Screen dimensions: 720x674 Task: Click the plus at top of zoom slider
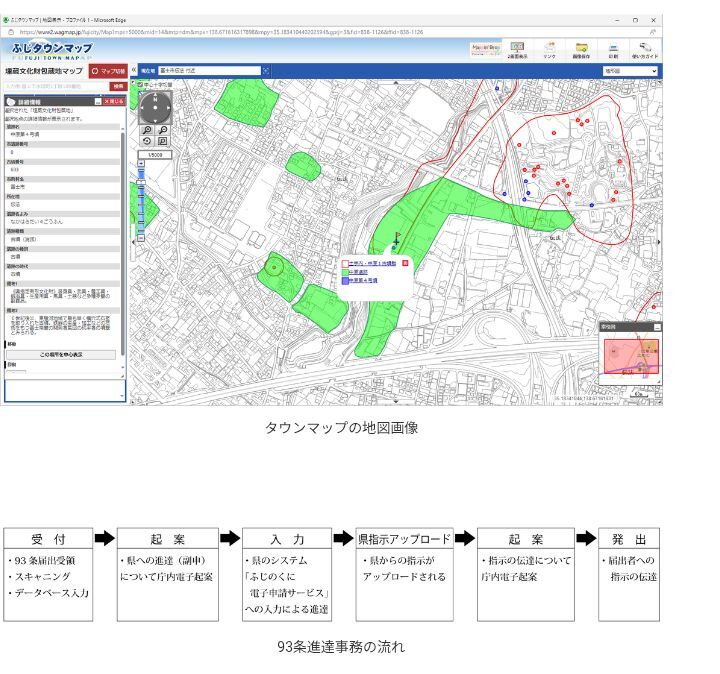141,163
